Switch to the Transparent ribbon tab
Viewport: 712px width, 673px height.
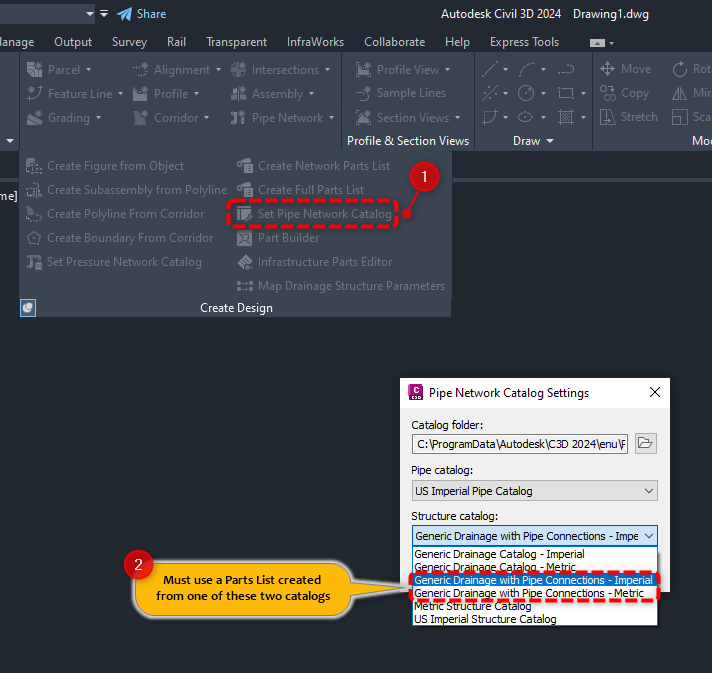[236, 42]
